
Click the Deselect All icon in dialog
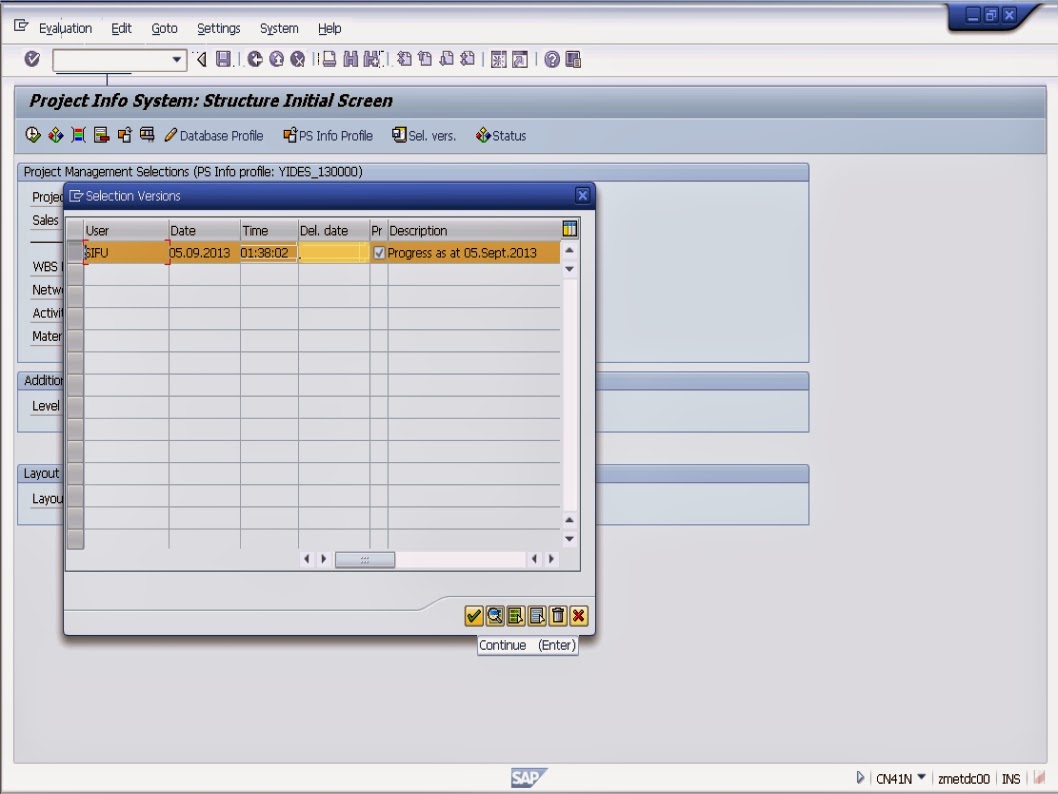point(536,615)
